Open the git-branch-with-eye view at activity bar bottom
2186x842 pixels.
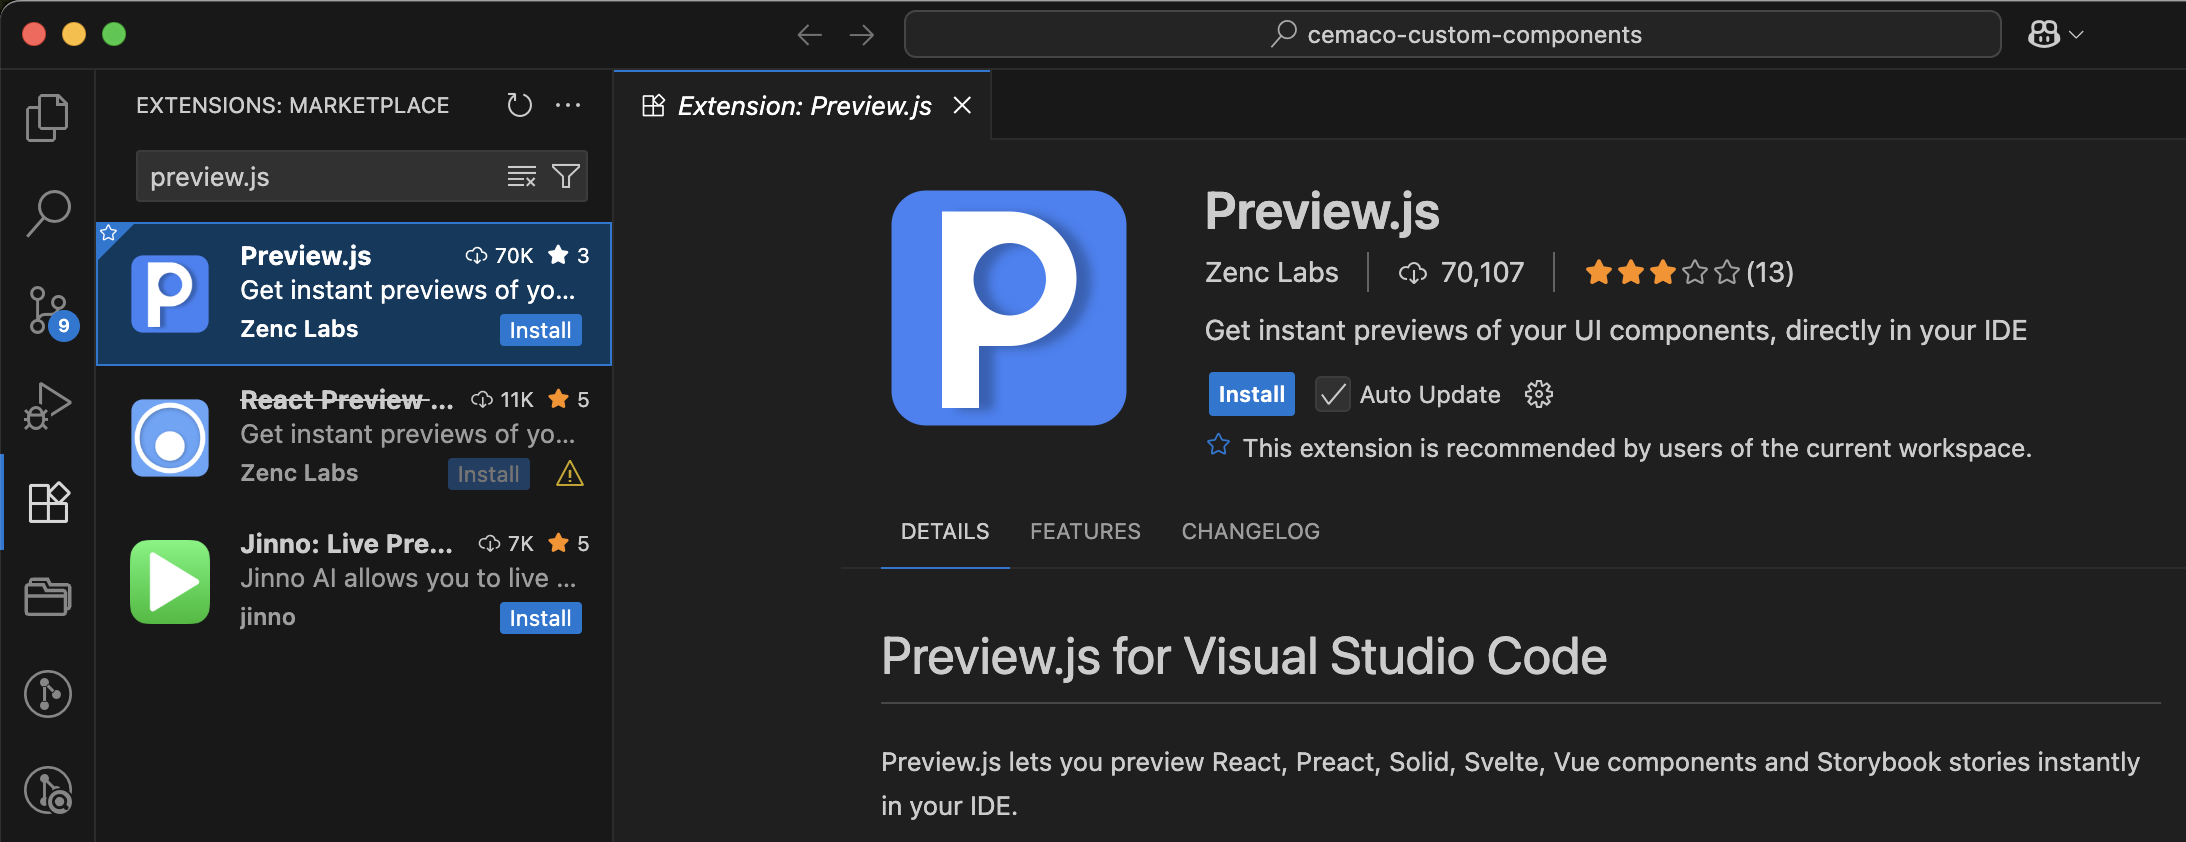click(48, 790)
